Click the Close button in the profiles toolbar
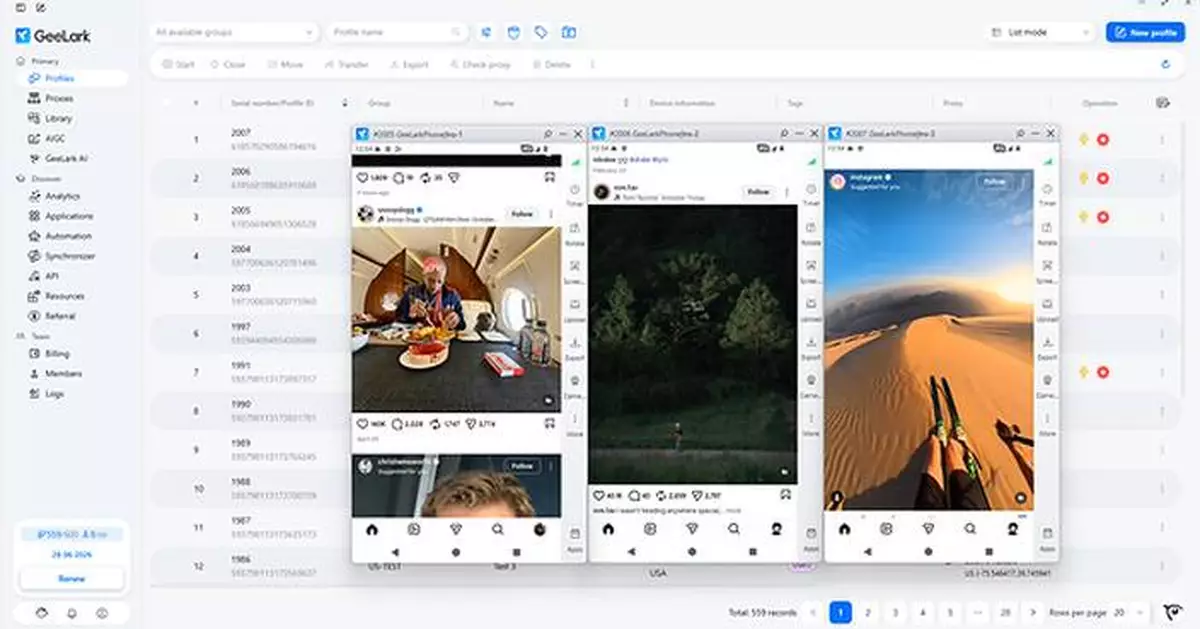The height and width of the screenshot is (629, 1200). coord(228,64)
